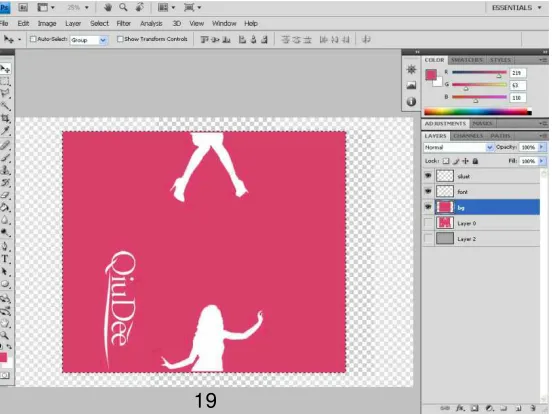Viewport: 552px width, 414px height.
Task: Select the Magic Wand tool
Action: [5, 106]
